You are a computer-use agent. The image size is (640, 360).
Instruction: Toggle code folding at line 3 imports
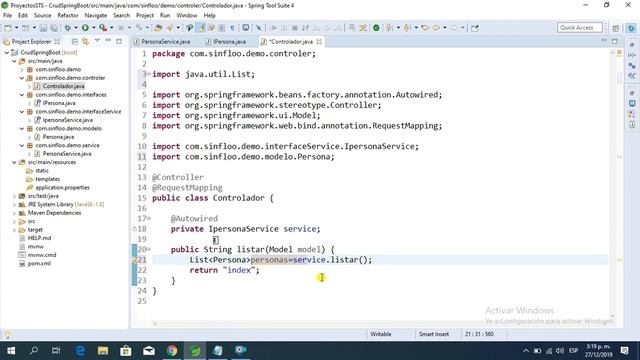coord(149,74)
